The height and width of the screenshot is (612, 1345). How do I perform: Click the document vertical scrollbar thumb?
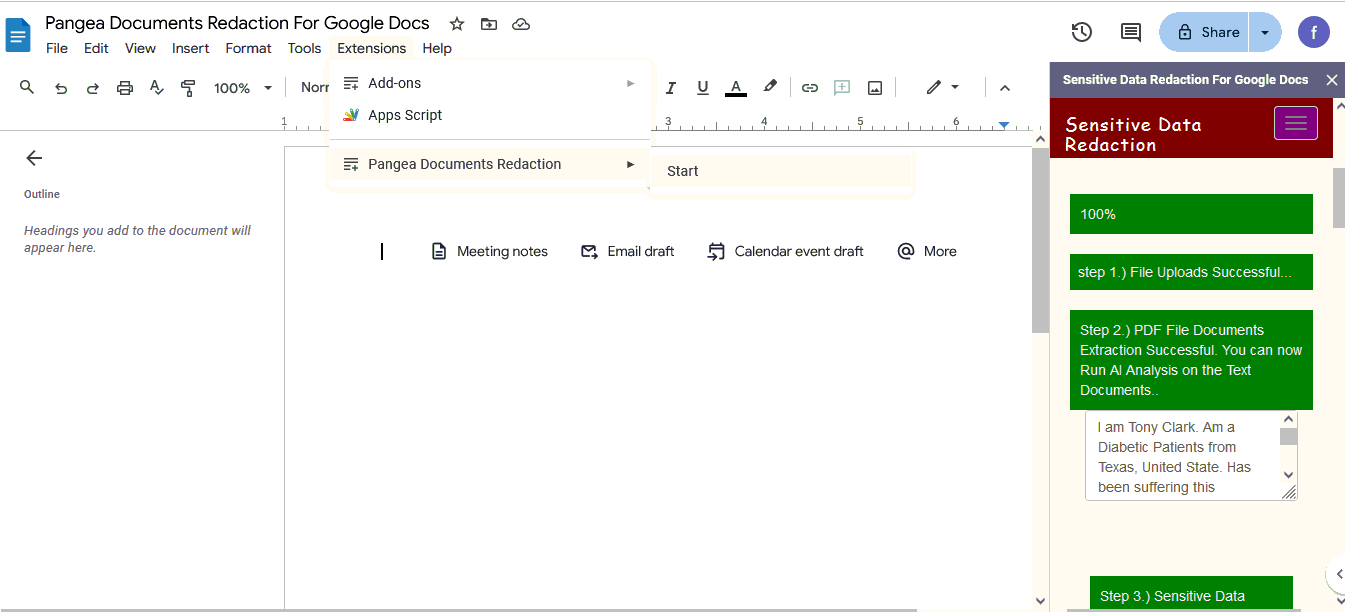click(x=1041, y=241)
